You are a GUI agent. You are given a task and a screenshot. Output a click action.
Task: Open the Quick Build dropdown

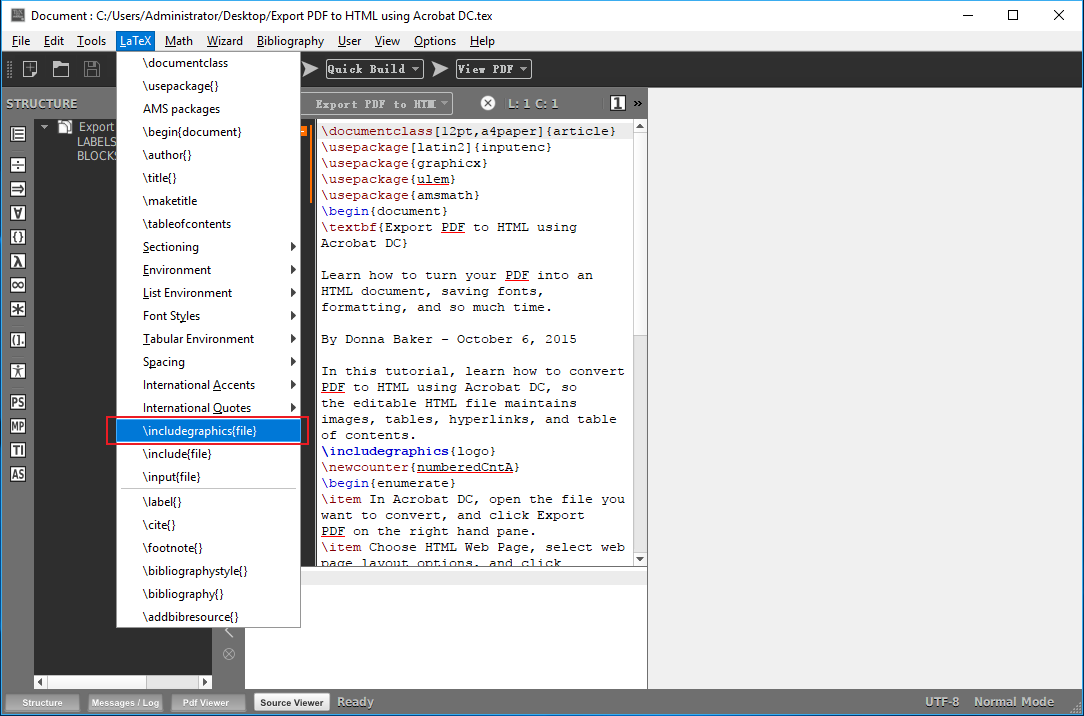374,68
